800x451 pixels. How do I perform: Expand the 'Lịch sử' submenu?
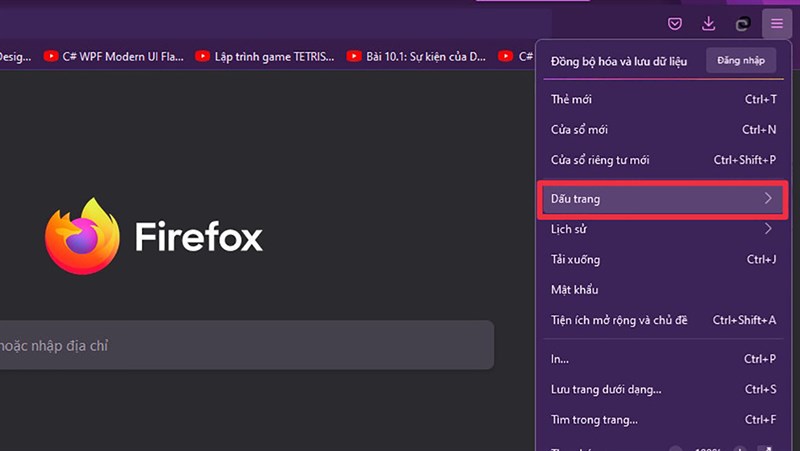(663, 229)
